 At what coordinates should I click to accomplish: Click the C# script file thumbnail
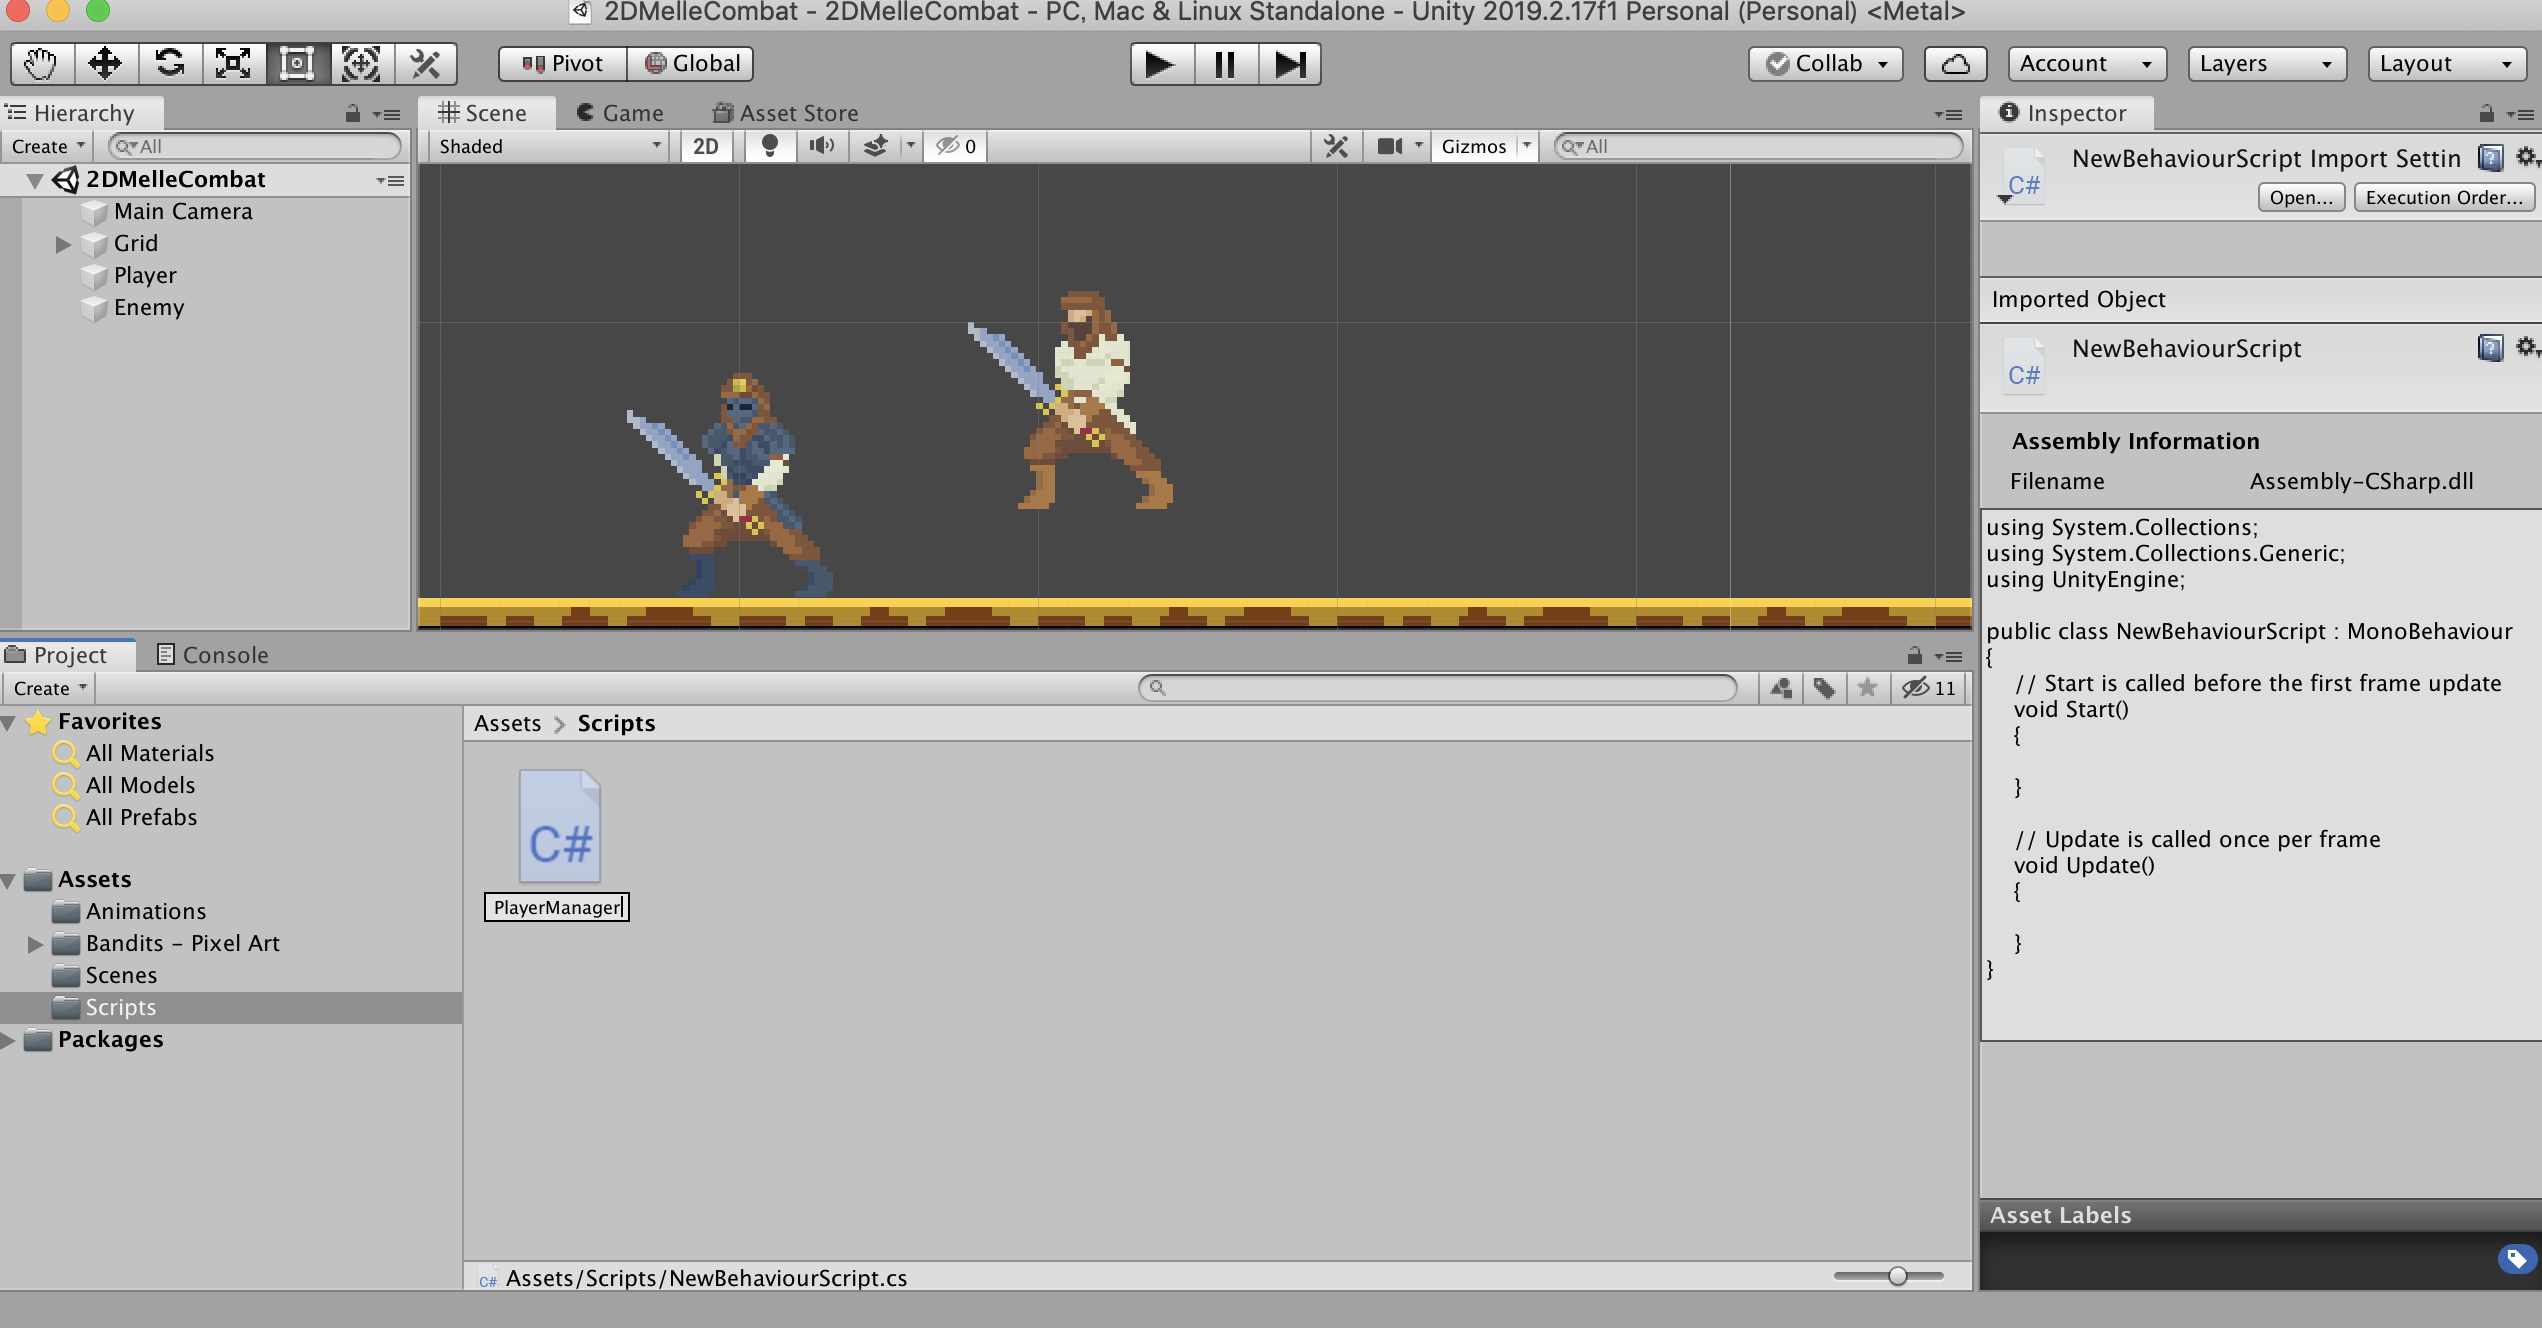pos(560,826)
